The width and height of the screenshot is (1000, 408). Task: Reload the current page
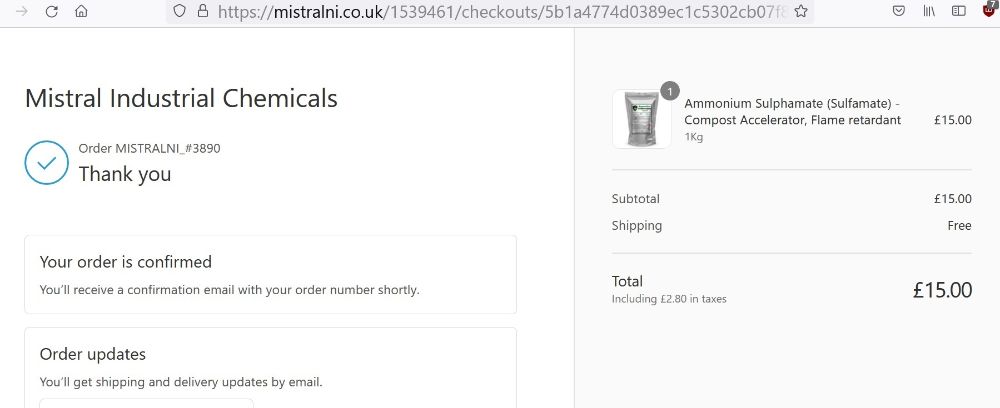pos(52,11)
